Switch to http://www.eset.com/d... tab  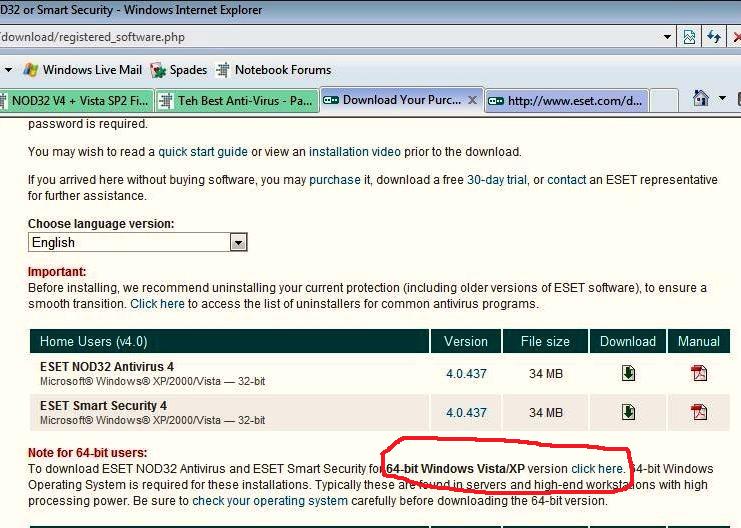pos(567,101)
